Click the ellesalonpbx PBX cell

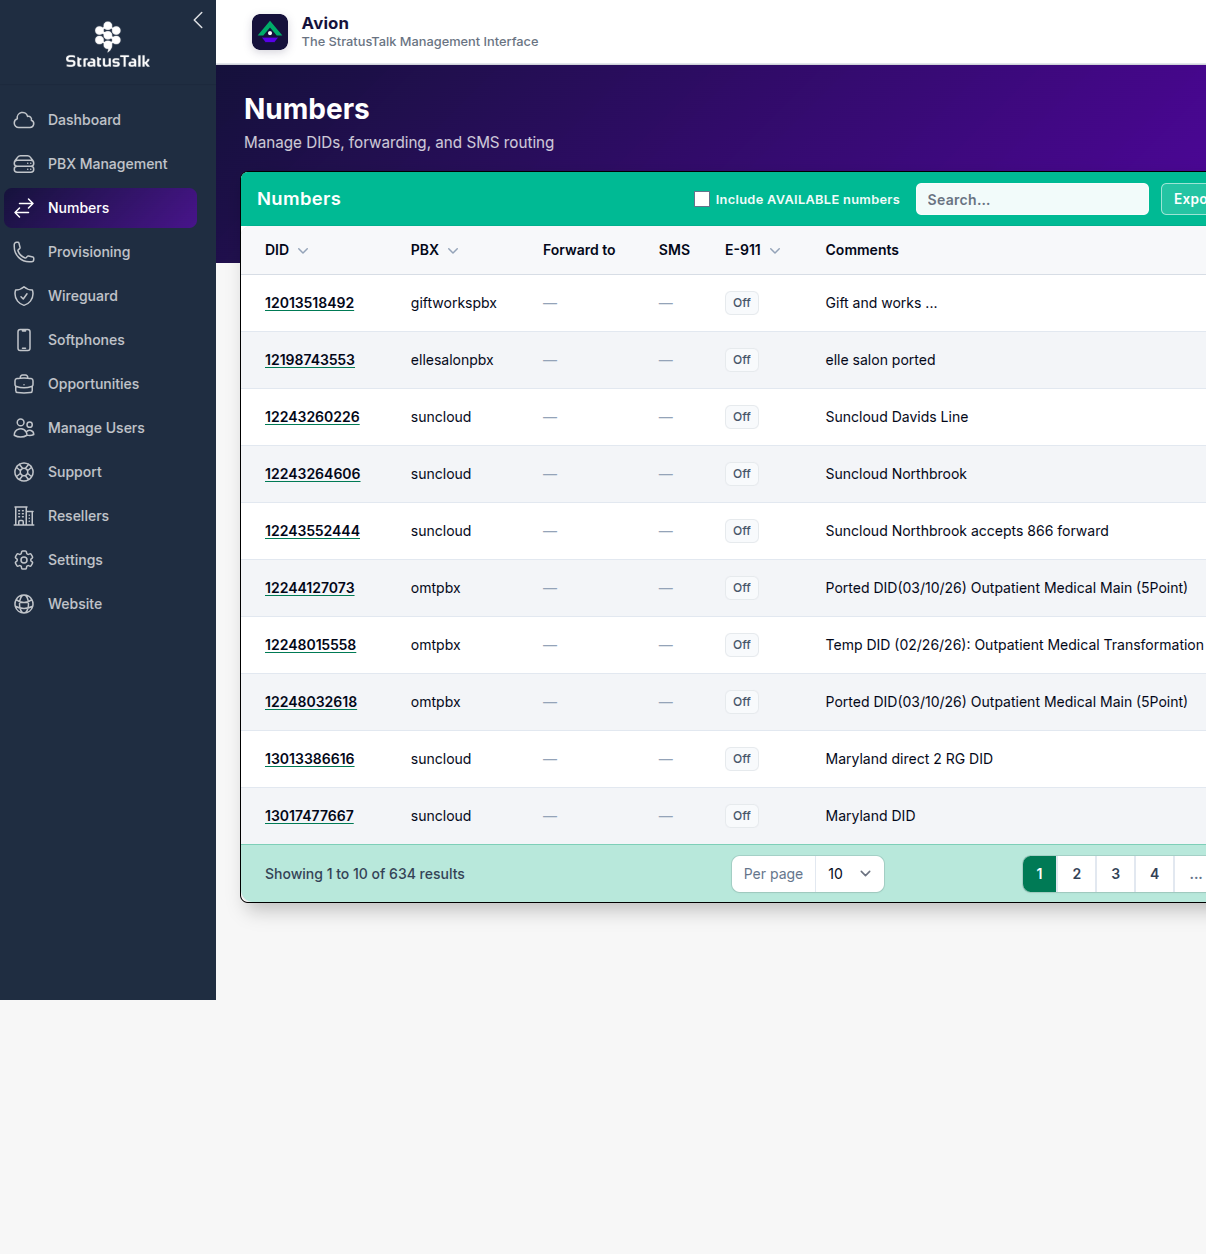pyautogui.click(x=452, y=360)
